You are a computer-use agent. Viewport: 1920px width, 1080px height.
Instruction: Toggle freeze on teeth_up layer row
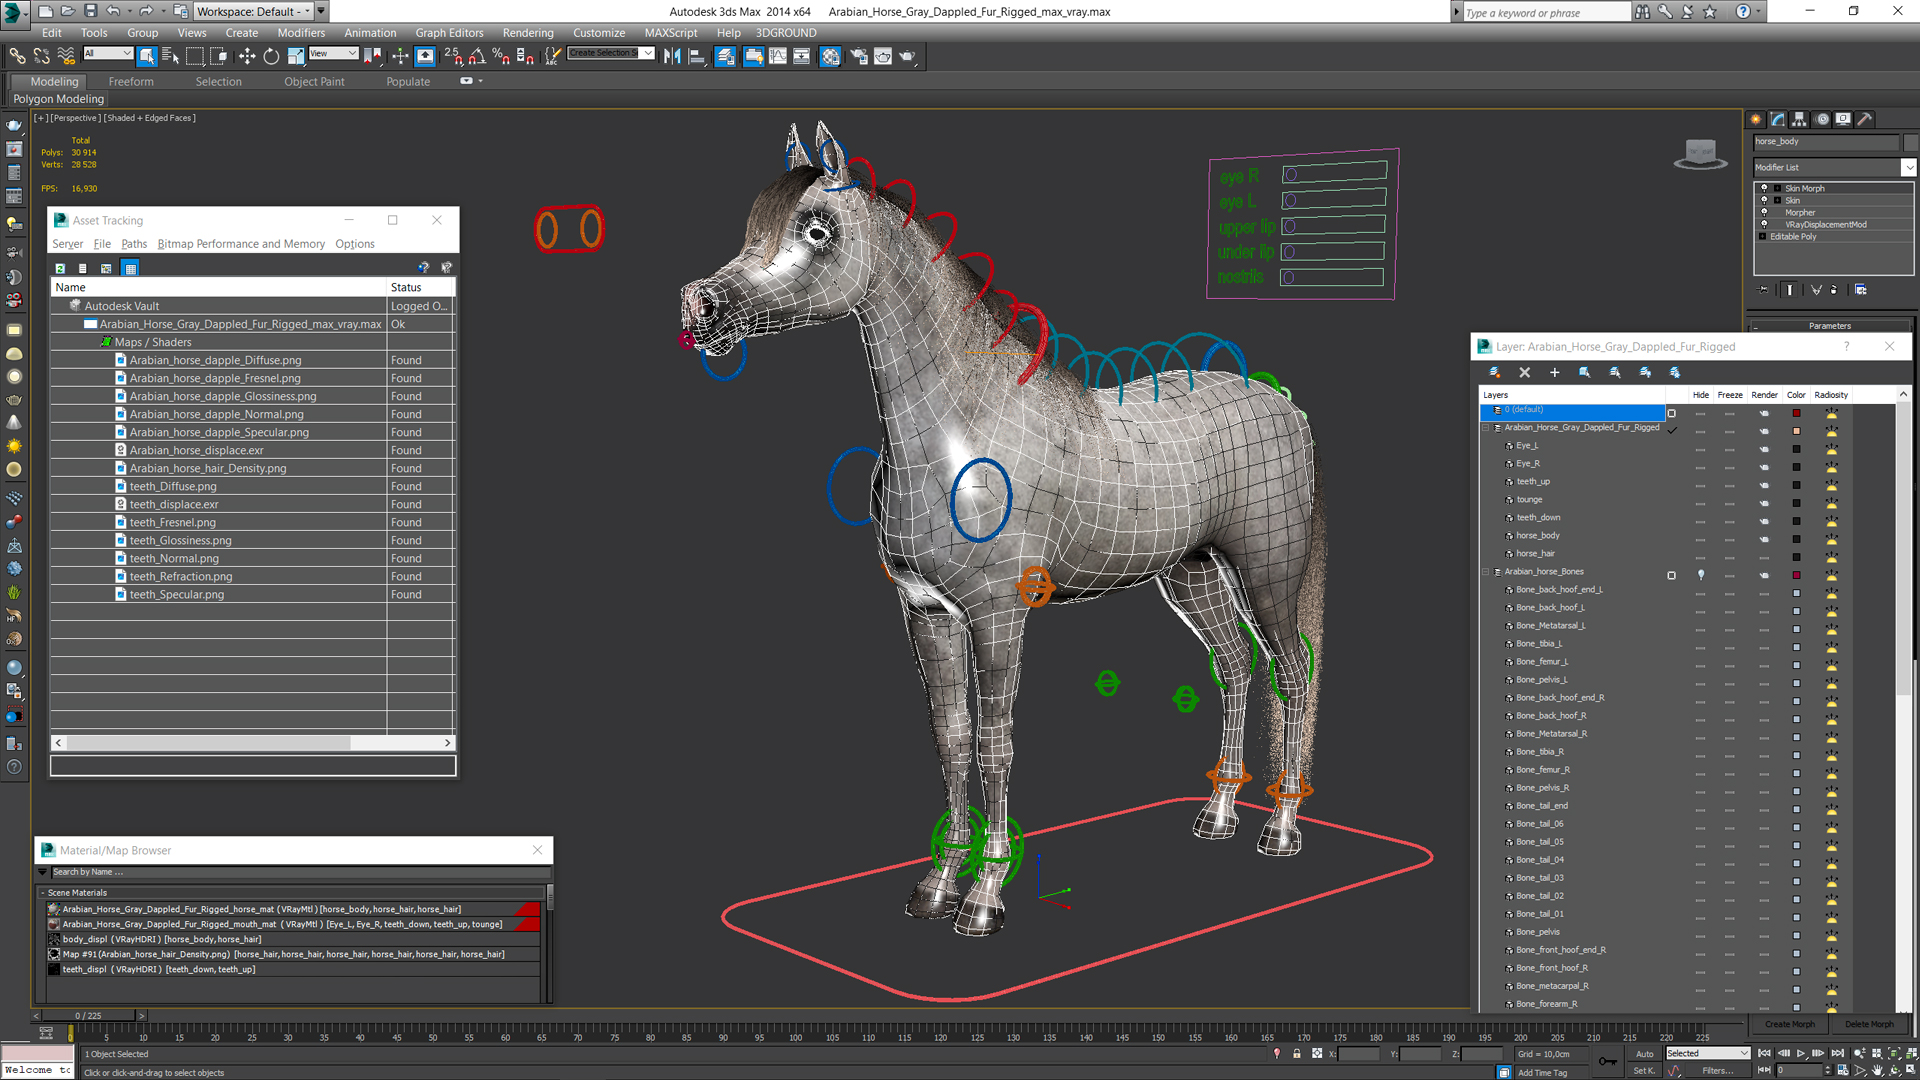1730,485
